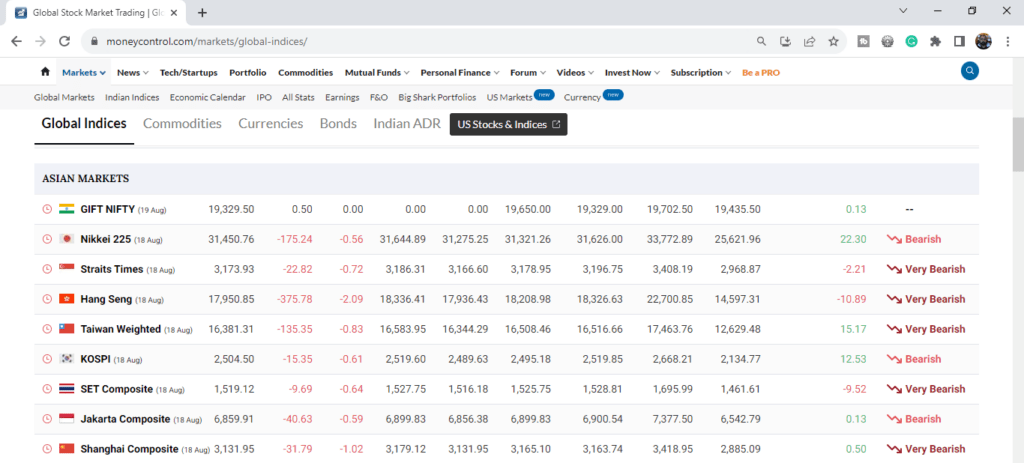
Task: Click the US Stocks & Indices button
Action: [509, 124]
